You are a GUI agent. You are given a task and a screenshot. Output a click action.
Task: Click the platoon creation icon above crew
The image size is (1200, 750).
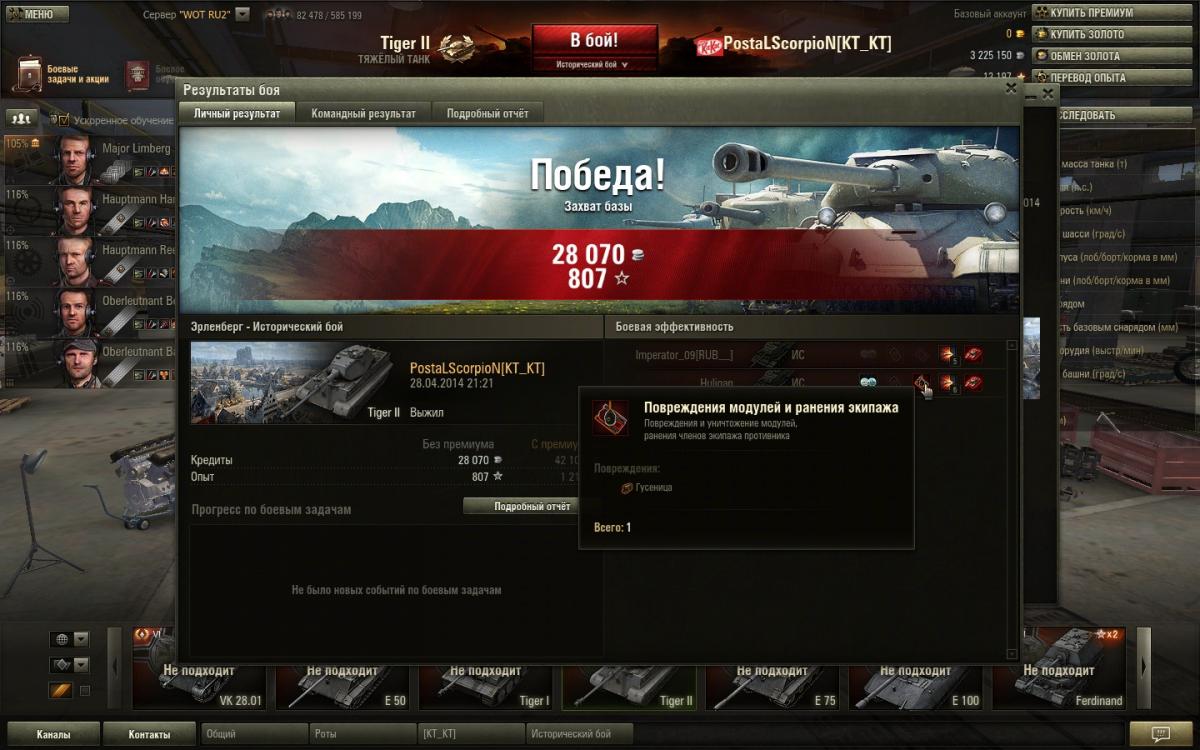21,118
